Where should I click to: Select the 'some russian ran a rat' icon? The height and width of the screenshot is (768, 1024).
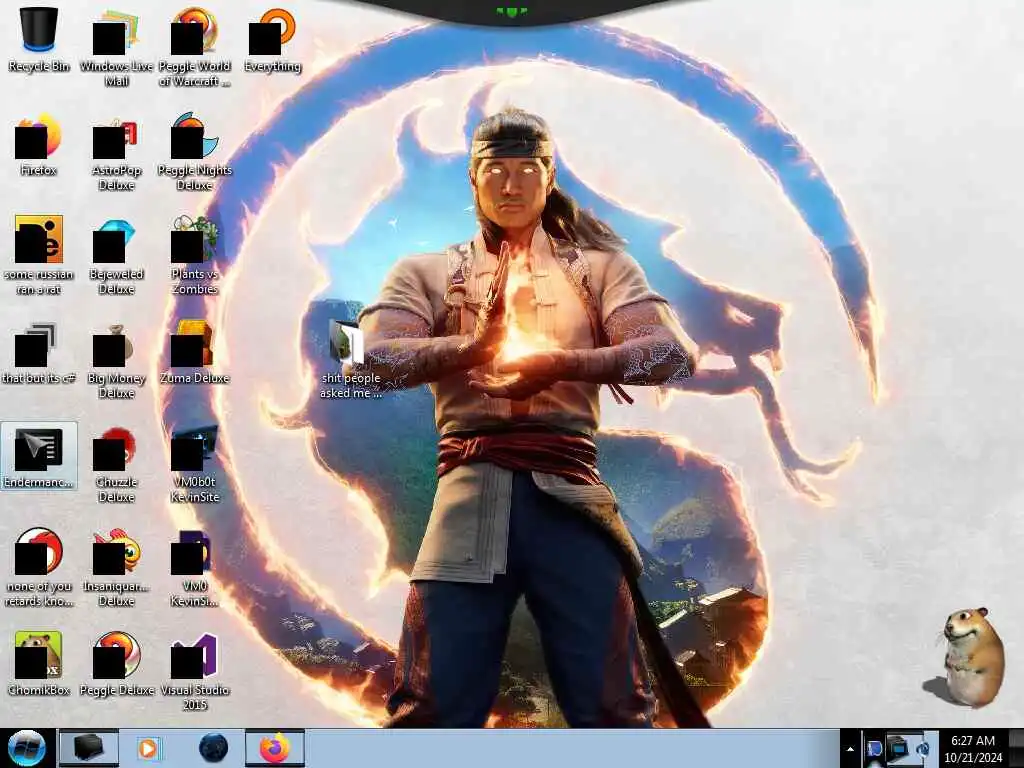click(x=39, y=255)
